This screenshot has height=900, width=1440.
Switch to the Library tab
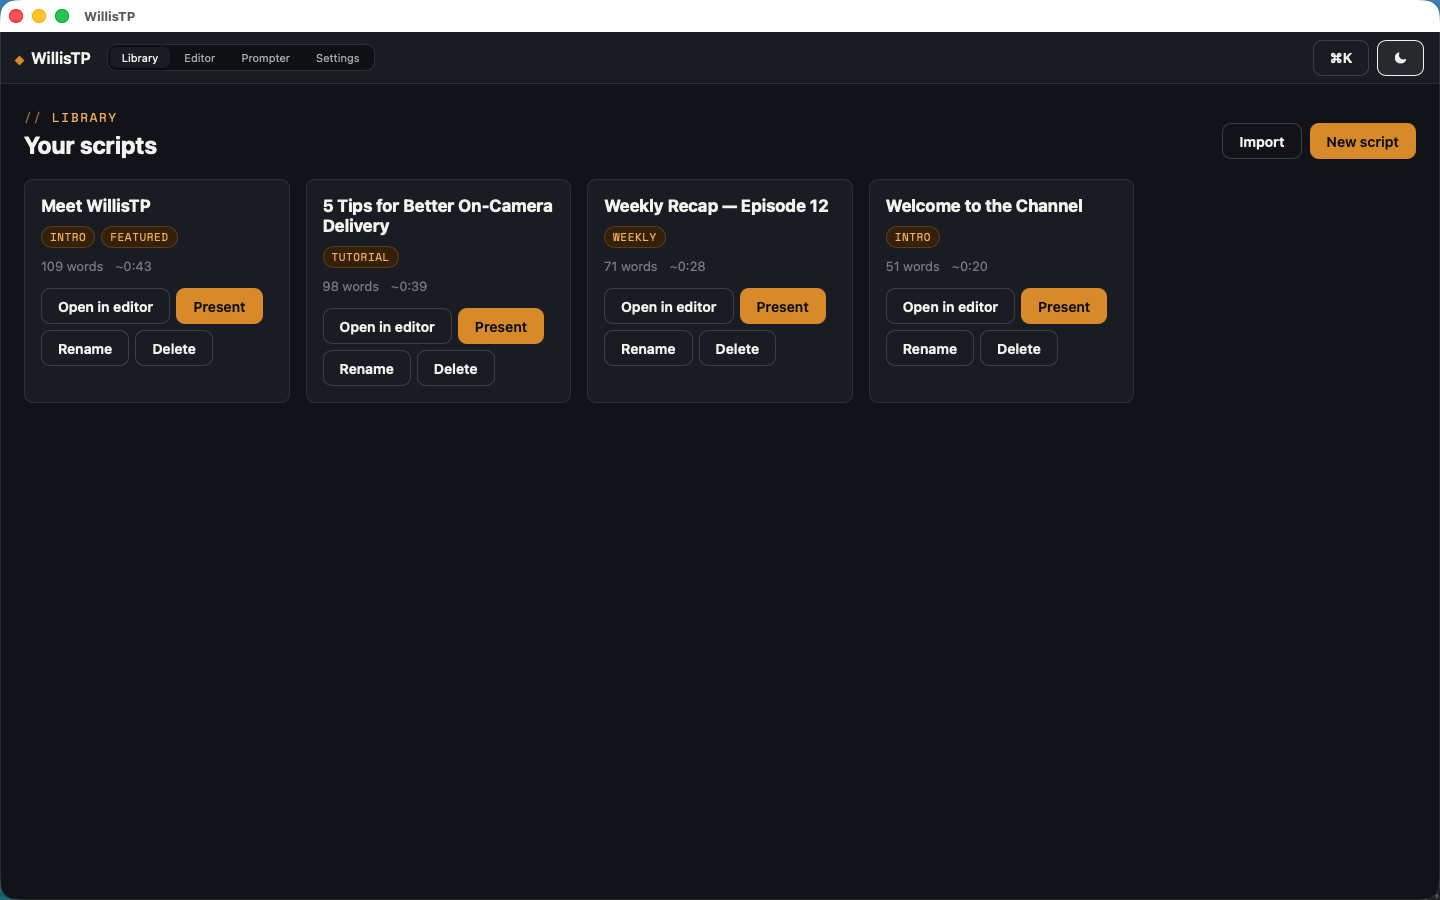(140, 58)
